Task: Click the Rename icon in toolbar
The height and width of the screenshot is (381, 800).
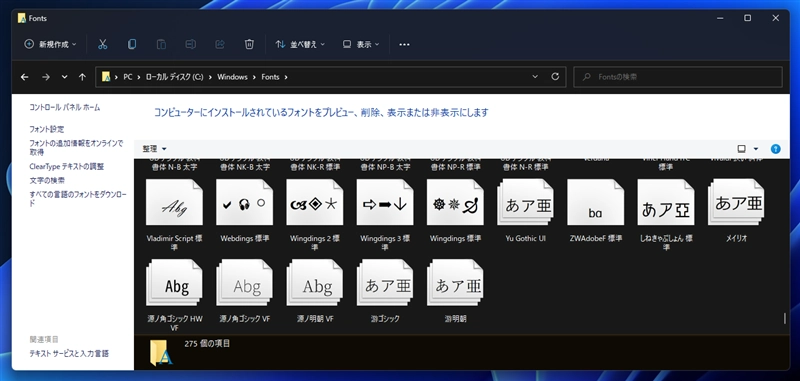Action: [190, 44]
